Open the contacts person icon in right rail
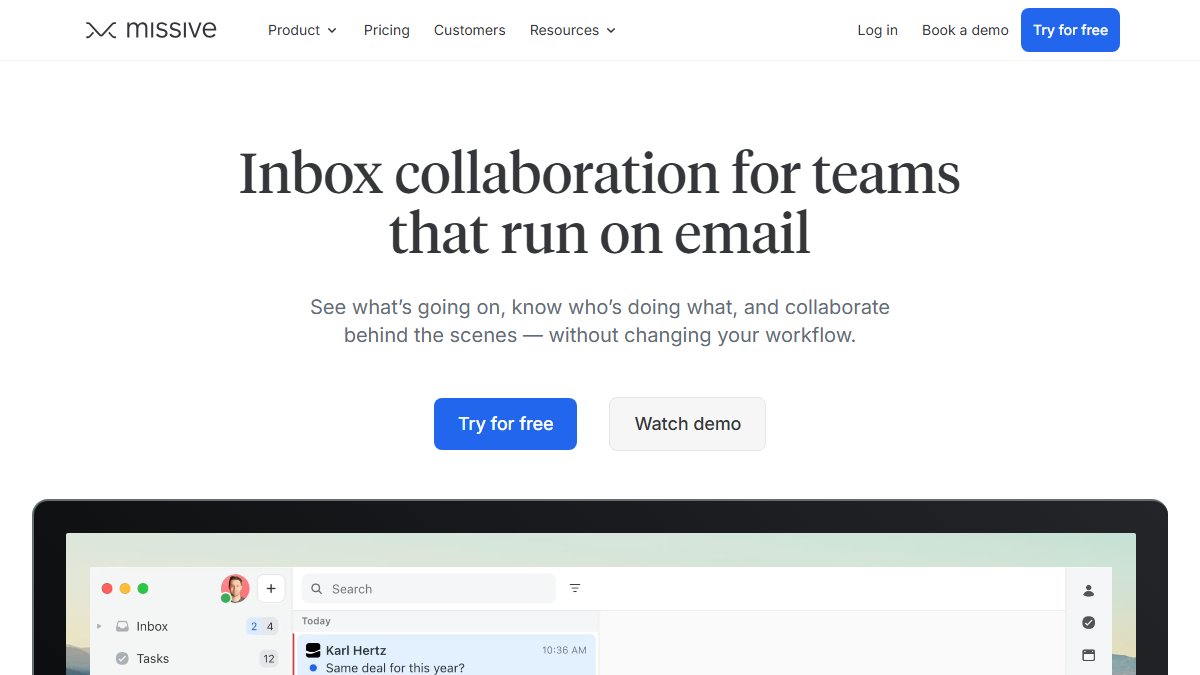Screen dimensions: 1200x675 coord(1088,591)
